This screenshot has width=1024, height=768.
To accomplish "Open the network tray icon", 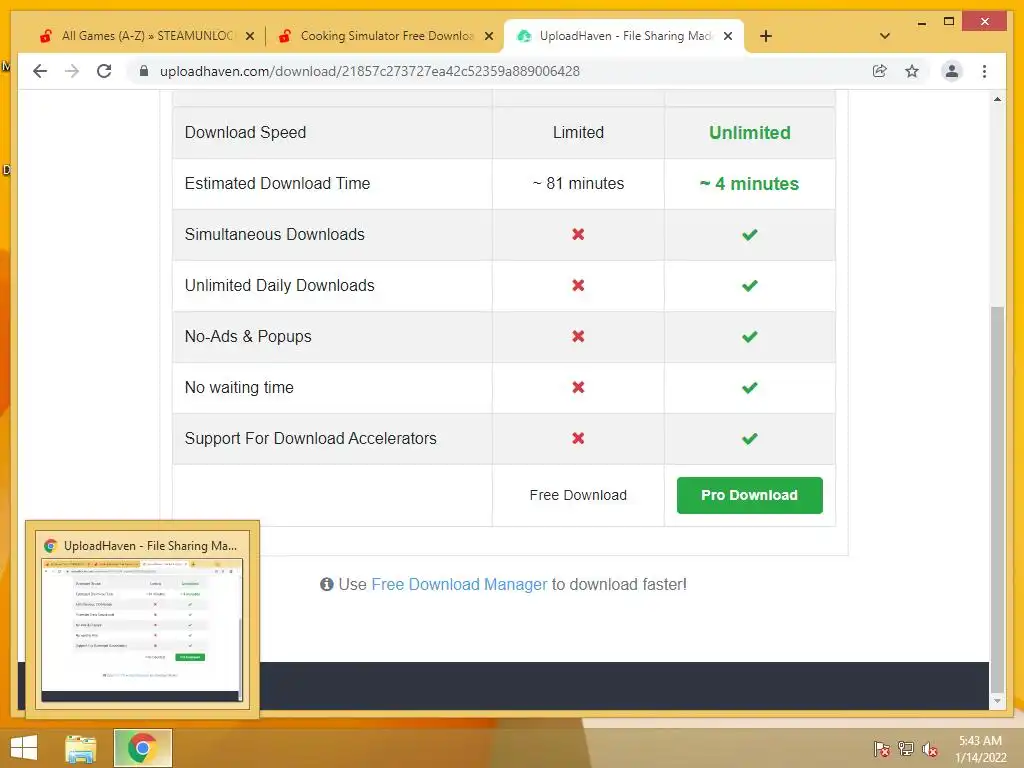I will 905,749.
